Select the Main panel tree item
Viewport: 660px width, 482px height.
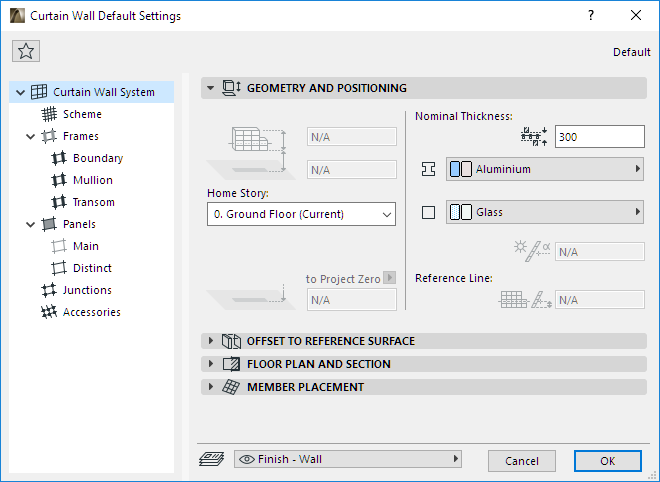(86, 246)
